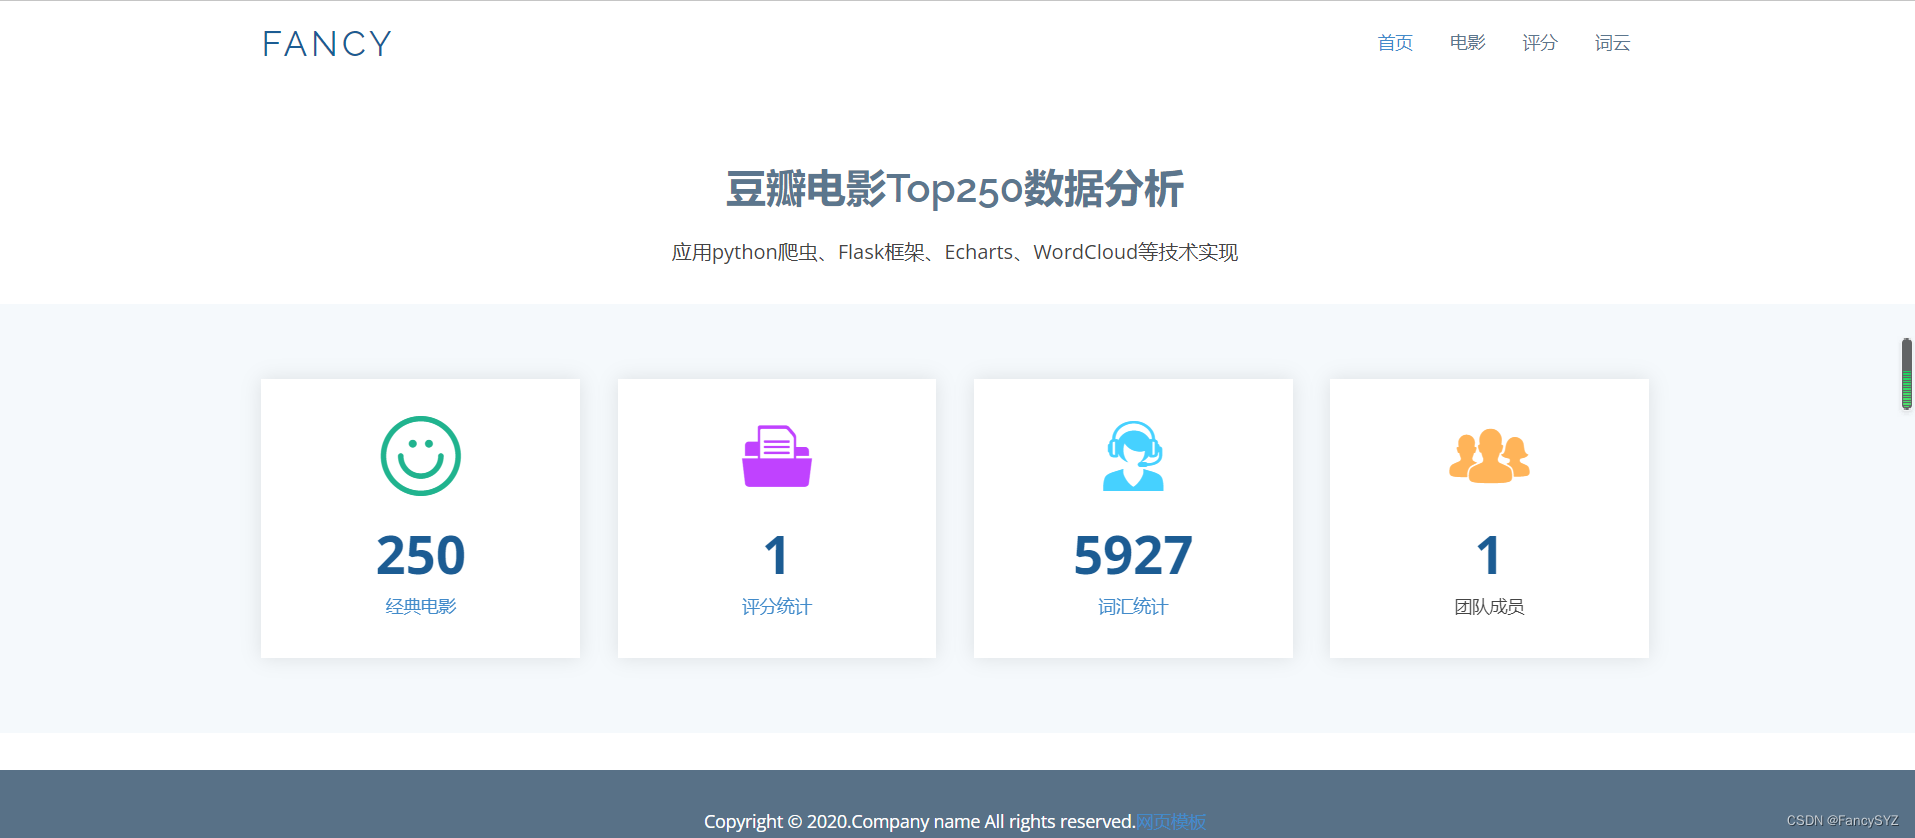Viewport: 1915px width, 838px height.
Task: Click the green smiley face icon
Action: (420, 456)
